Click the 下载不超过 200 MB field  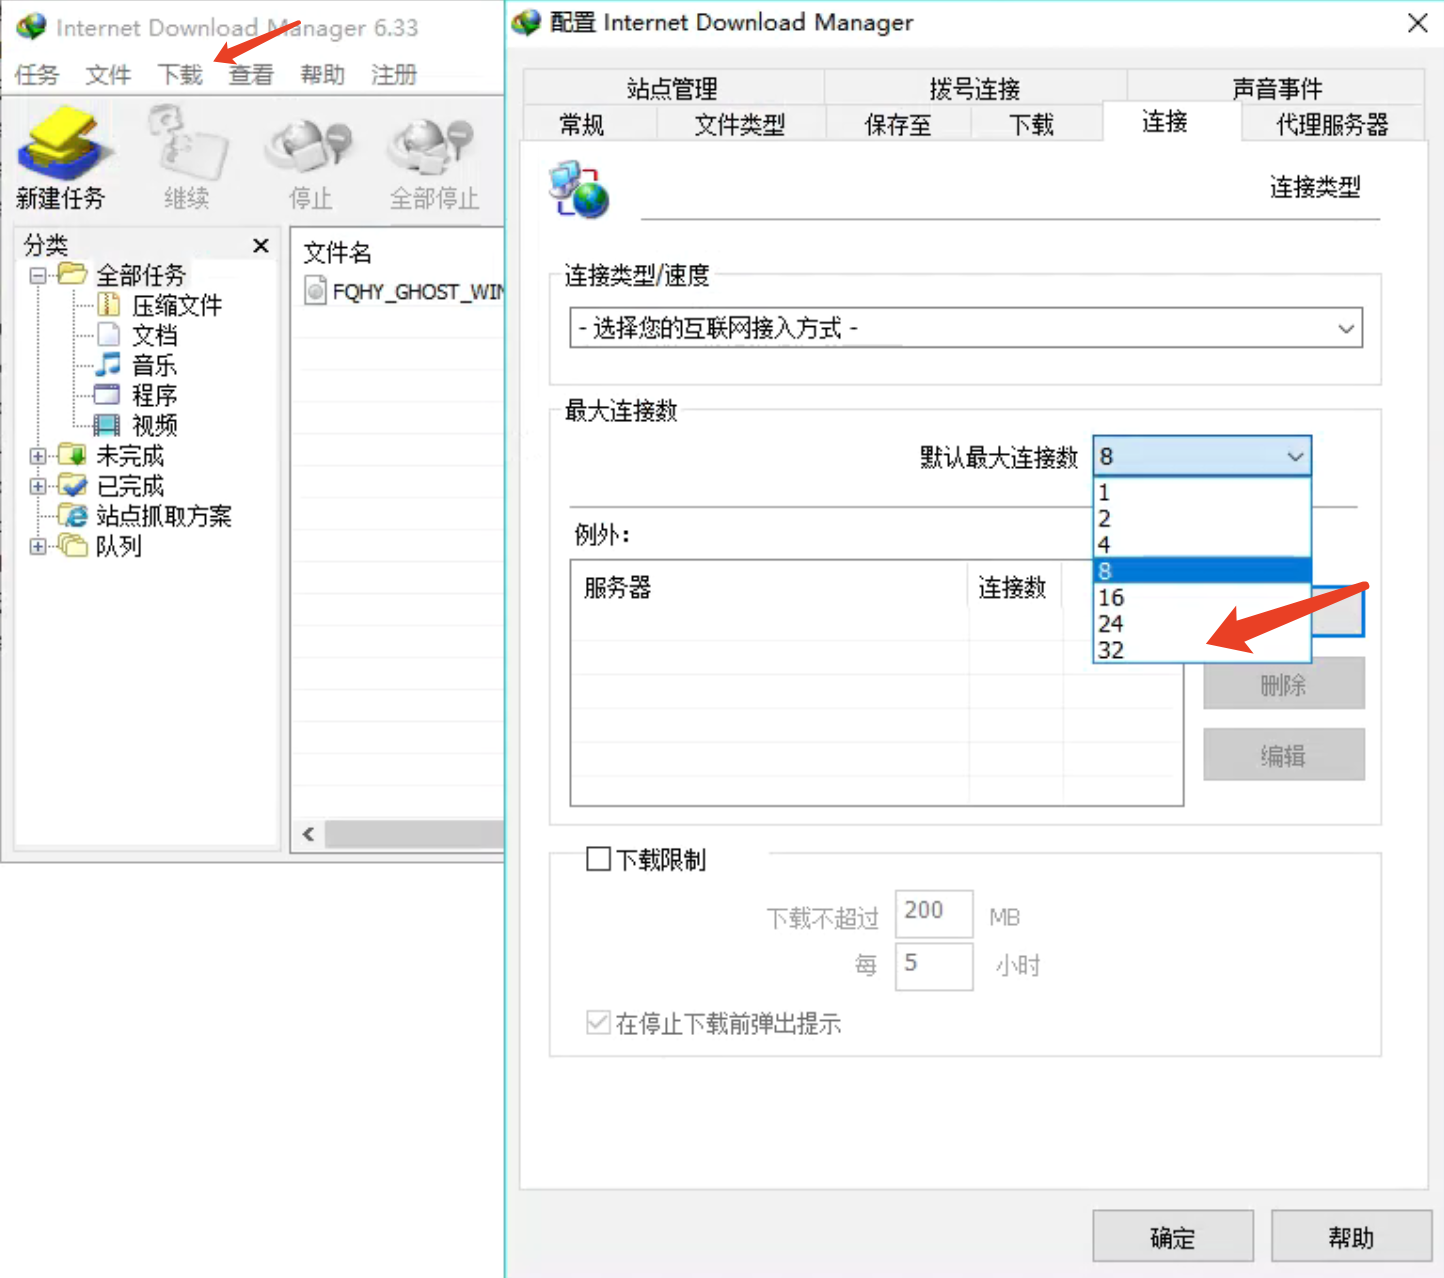coord(934,913)
